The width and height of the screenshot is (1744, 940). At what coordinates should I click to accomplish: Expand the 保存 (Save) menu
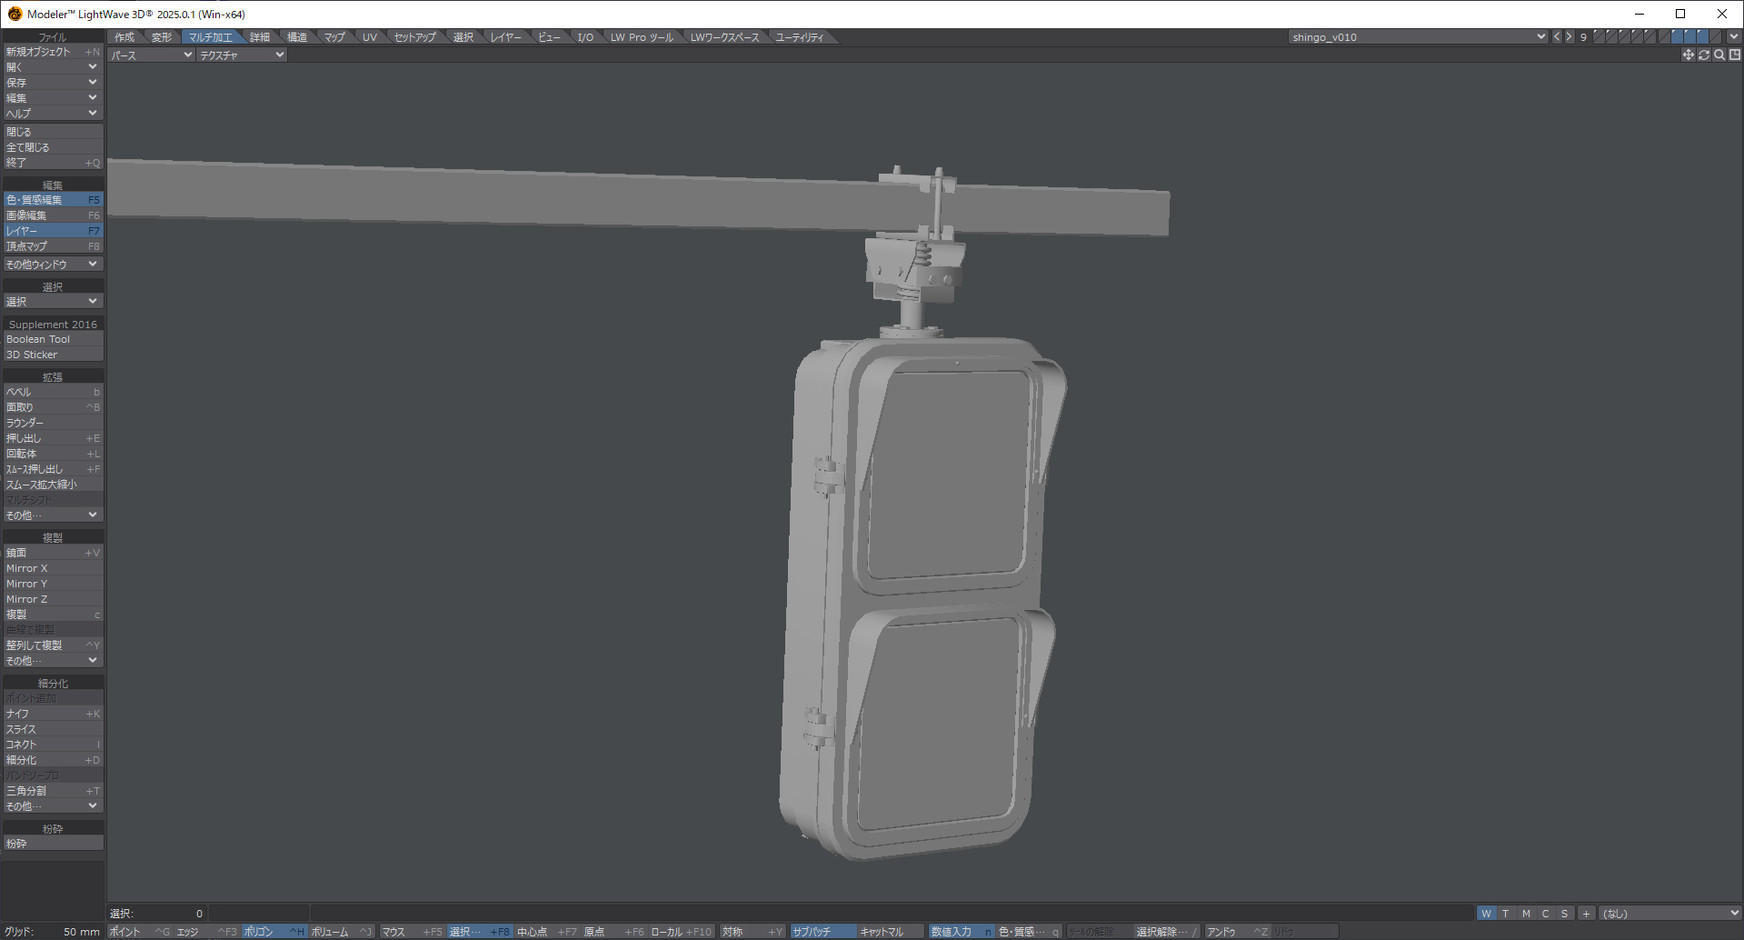pos(52,82)
